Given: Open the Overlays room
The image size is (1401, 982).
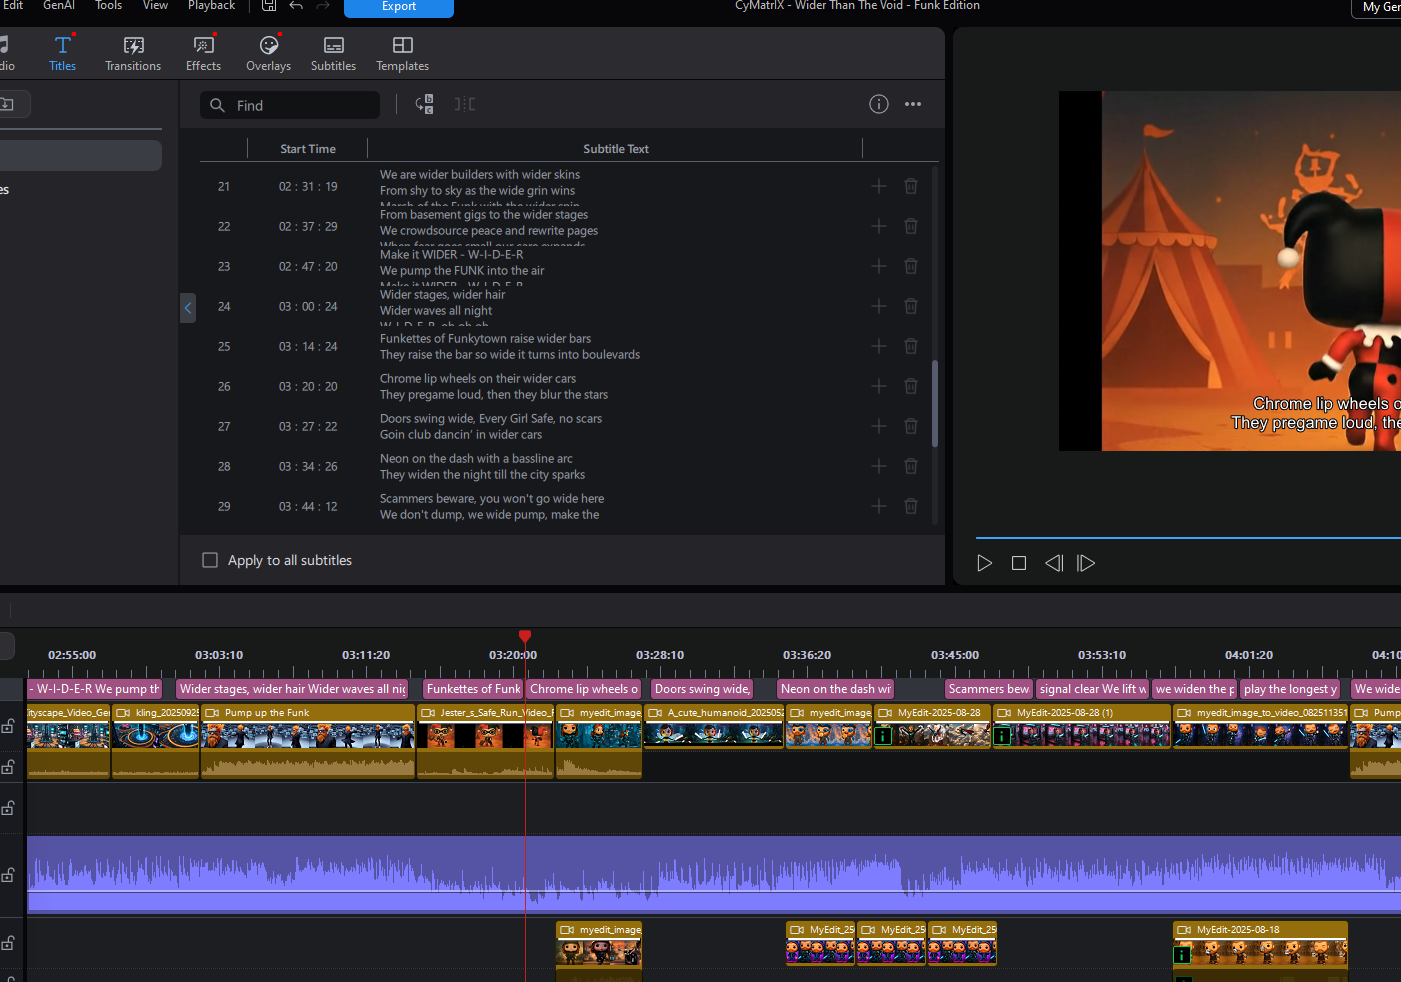Looking at the screenshot, I should [268, 54].
